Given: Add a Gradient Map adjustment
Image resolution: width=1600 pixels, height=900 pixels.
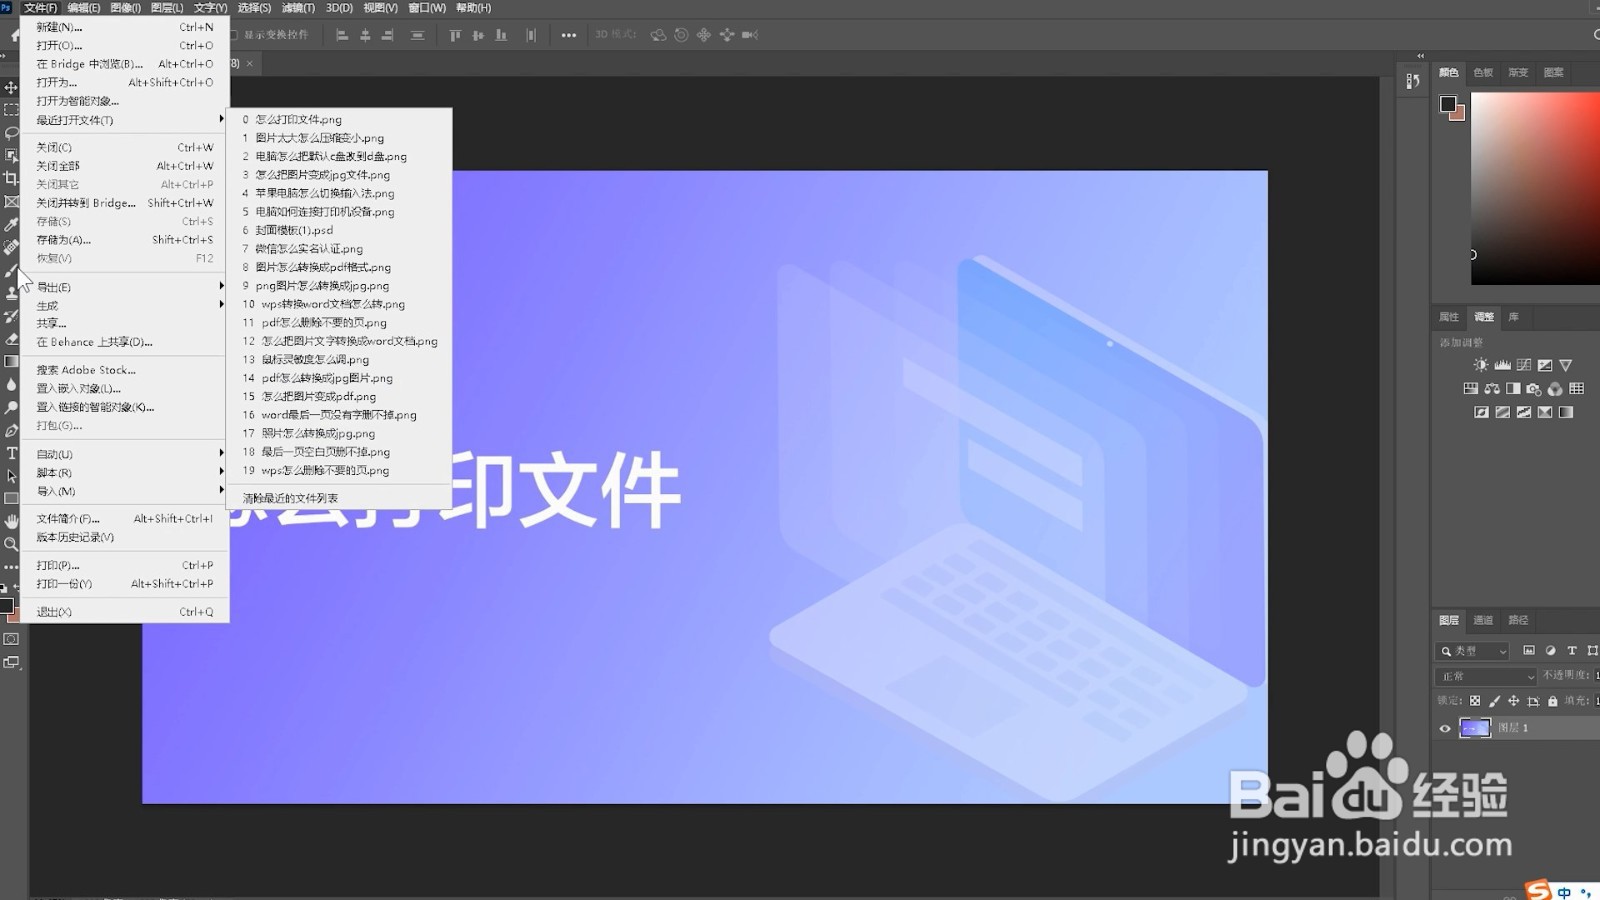Looking at the screenshot, I should coord(1566,412).
